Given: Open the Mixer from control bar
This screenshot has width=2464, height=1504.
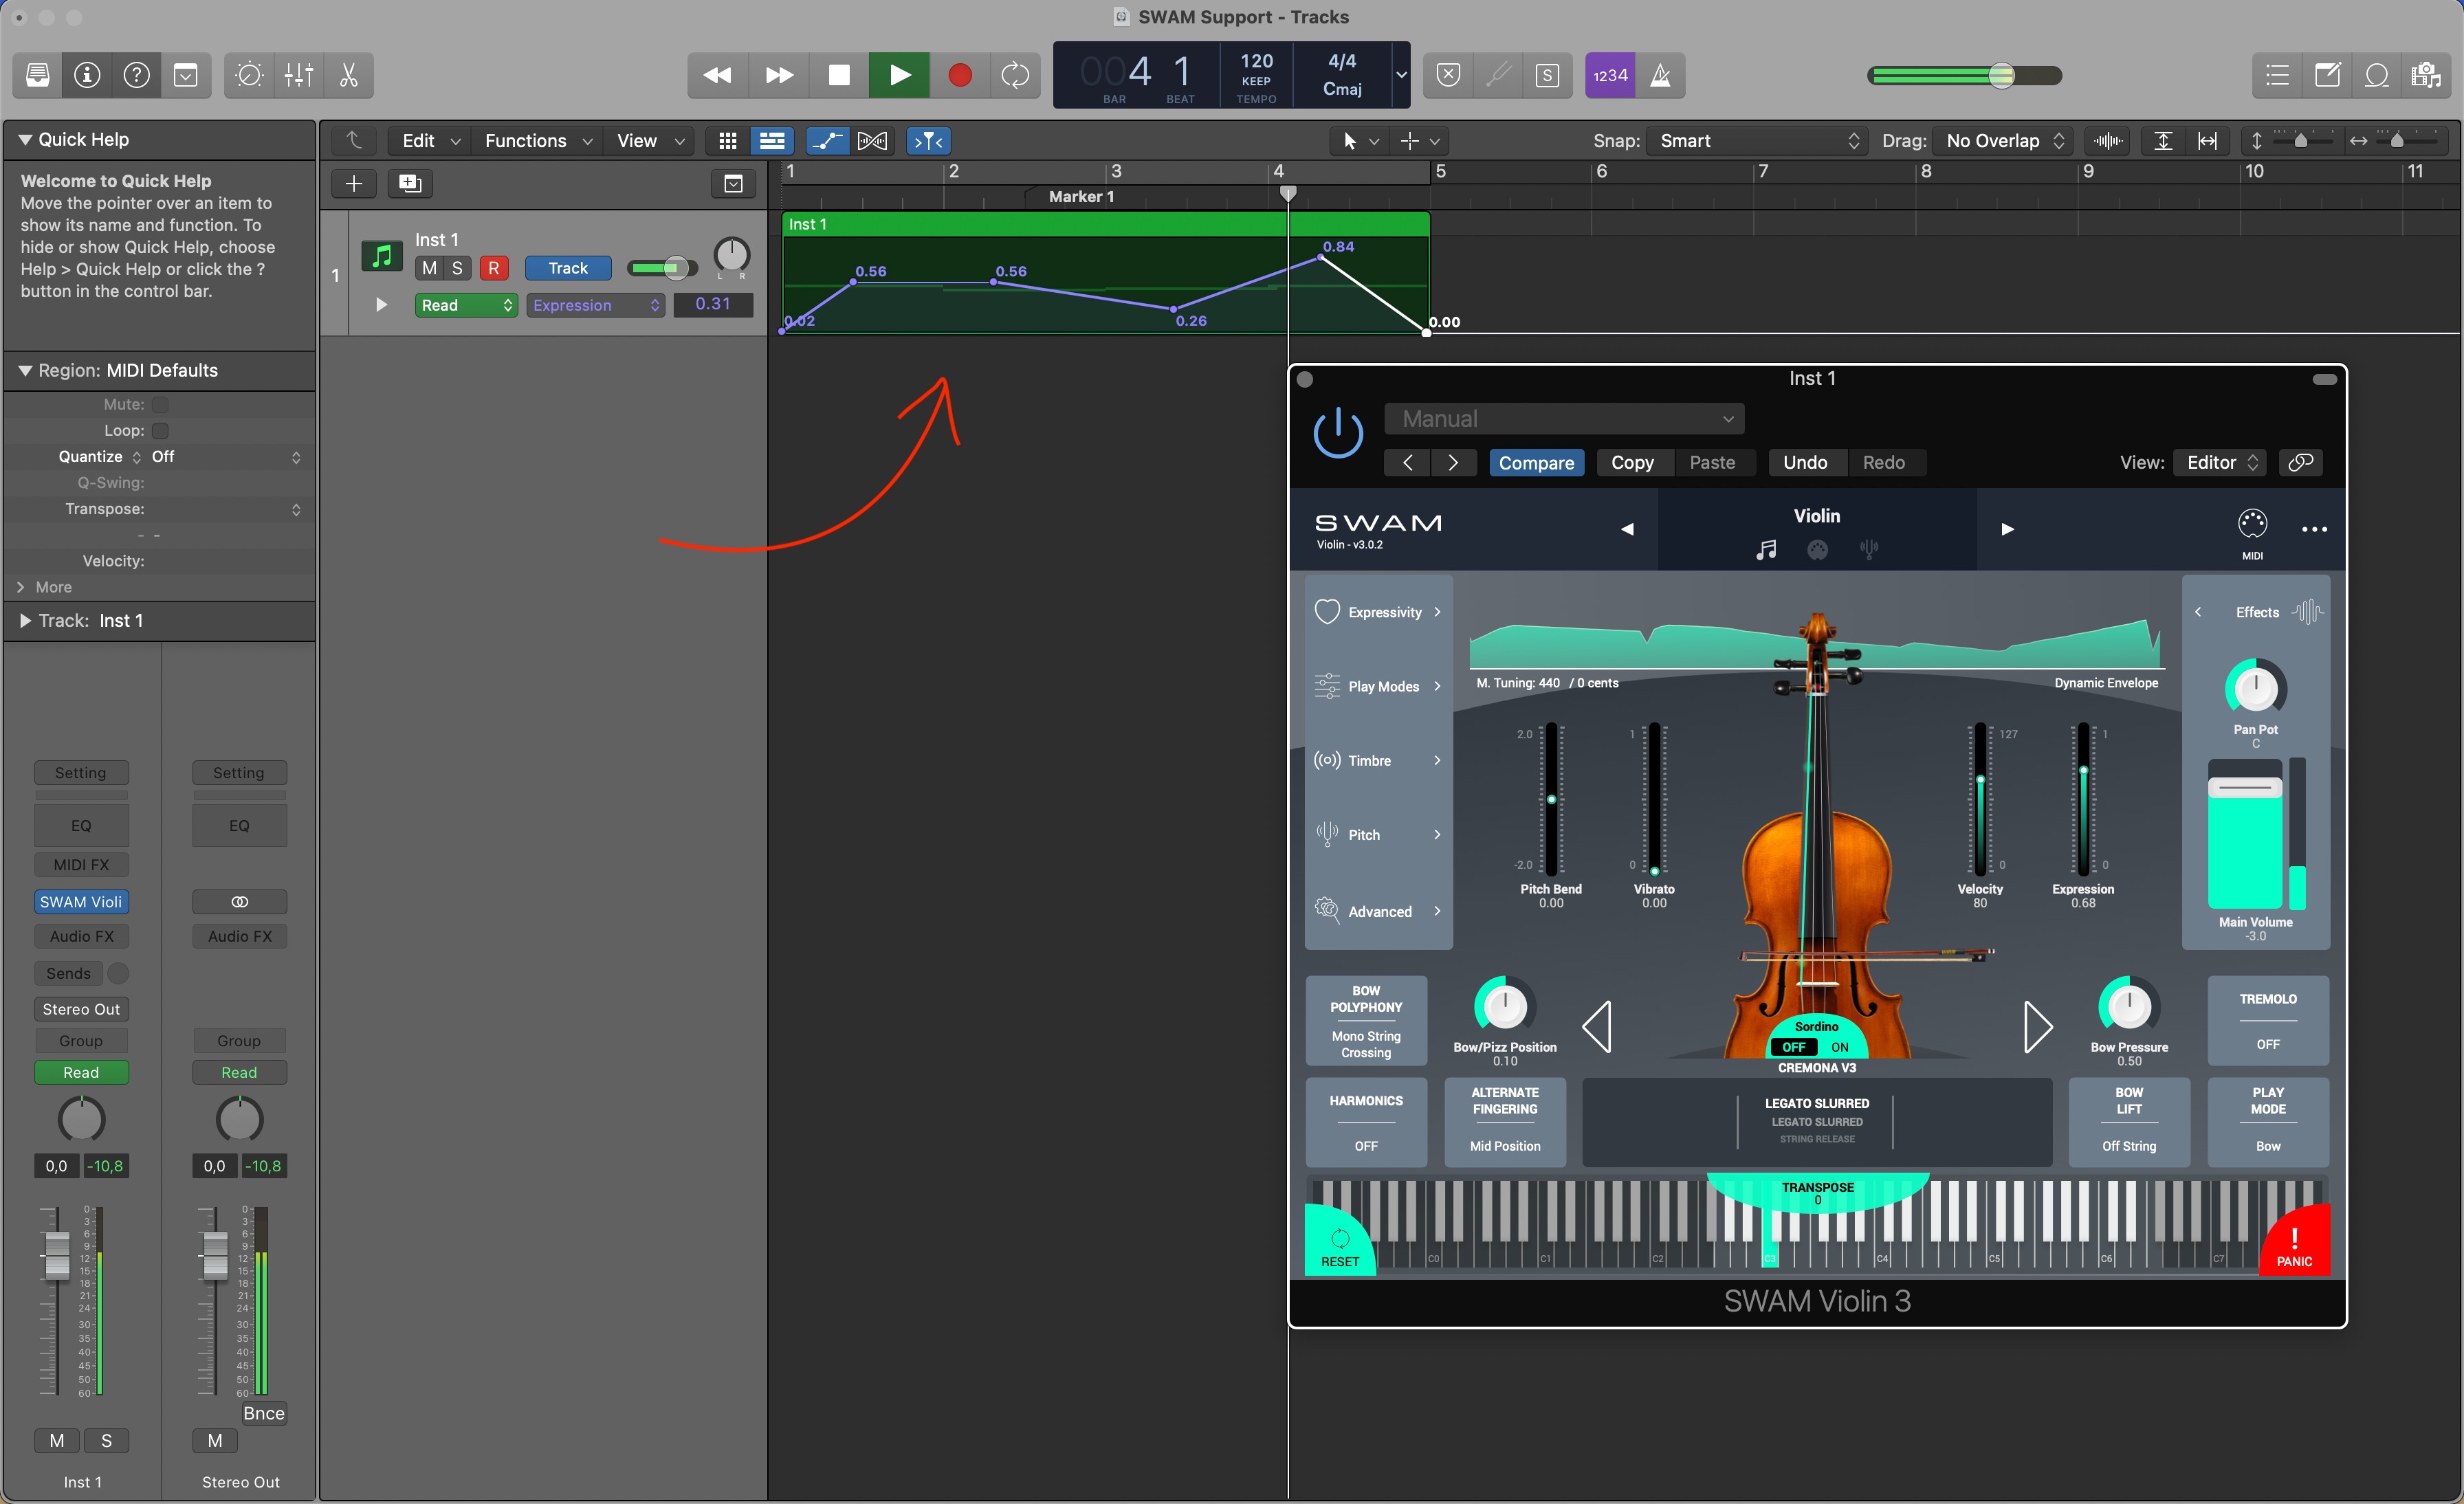Looking at the screenshot, I should tap(299, 75).
